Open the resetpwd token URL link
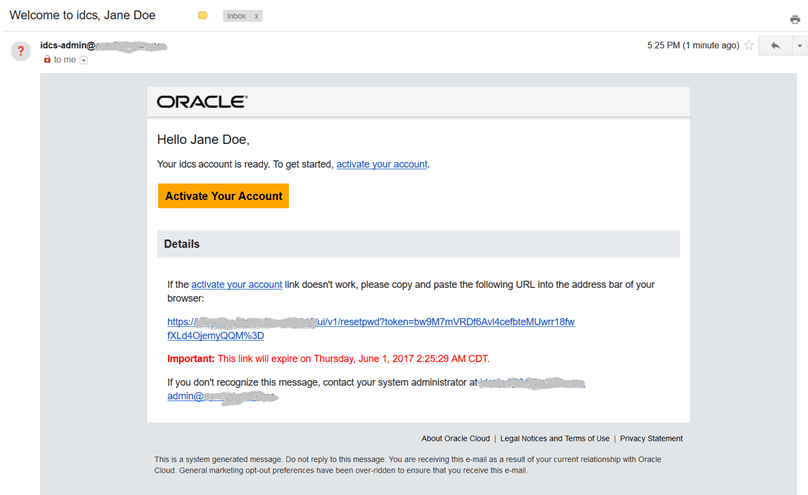Viewport: 808px width, 495px height. pyautogui.click(x=370, y=322)
